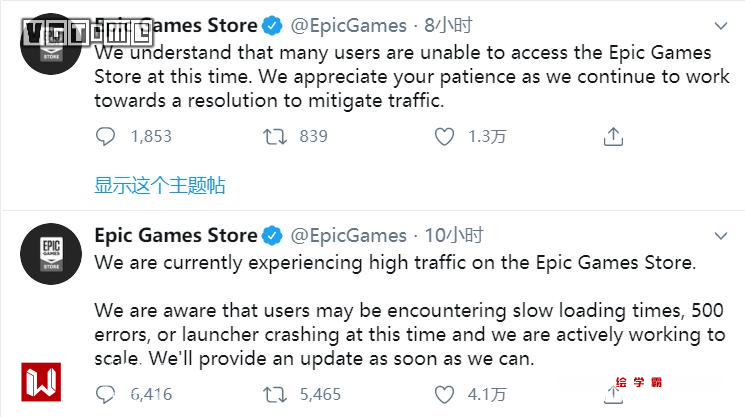This screenshot has width=745, height=417.
Task: Expand the second tweet's options chevron
Action: (x=720, y=236)
